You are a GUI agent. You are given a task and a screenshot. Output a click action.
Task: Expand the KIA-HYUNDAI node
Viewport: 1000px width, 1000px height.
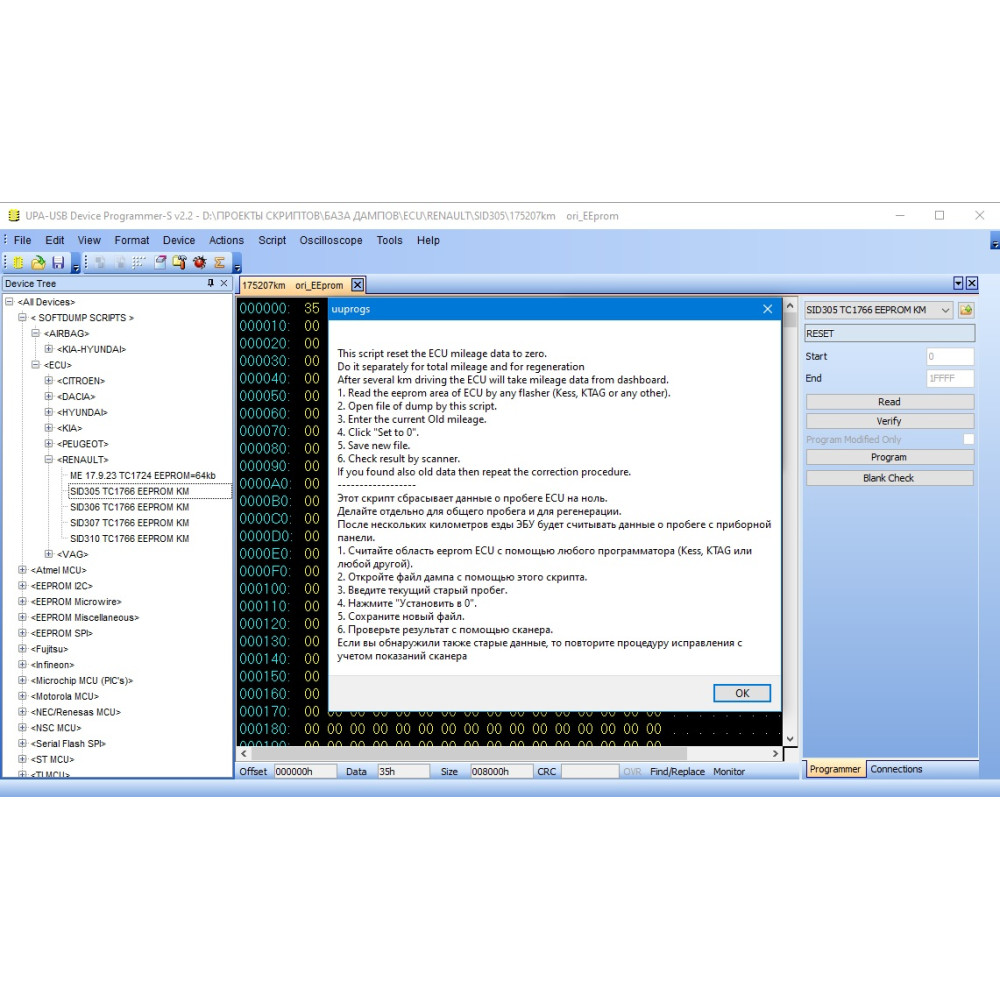pyautogui.click(x=48, y=349)
